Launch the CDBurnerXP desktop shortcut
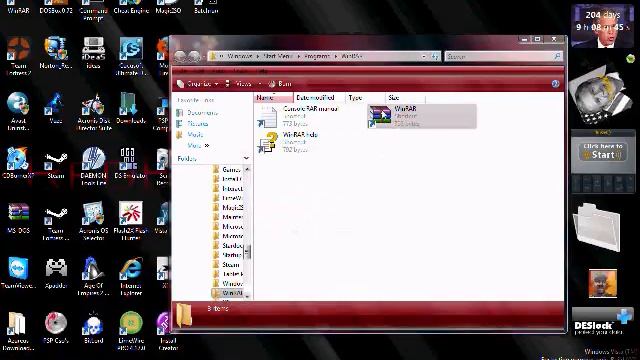640x360 pixels. (18, 162)
